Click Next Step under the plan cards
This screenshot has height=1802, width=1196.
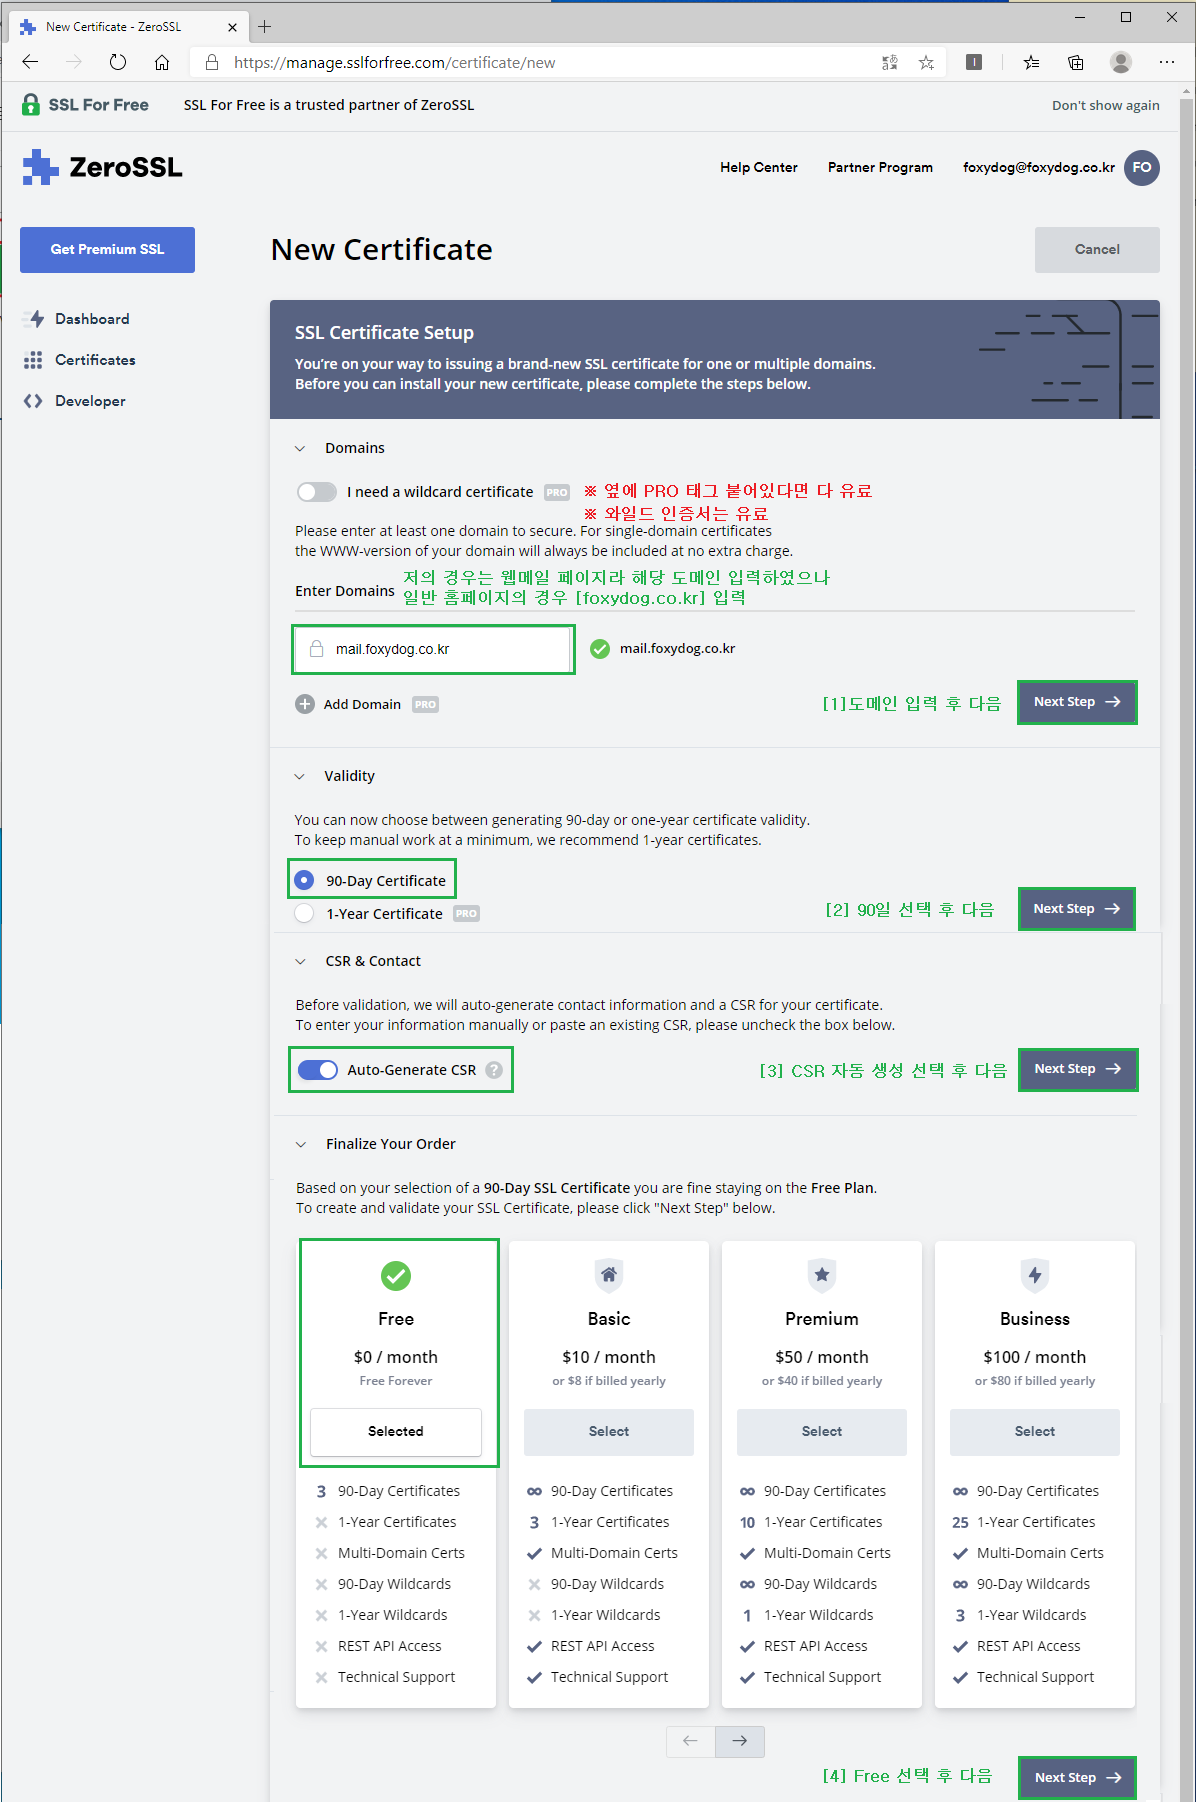tap(1078, 1777)
